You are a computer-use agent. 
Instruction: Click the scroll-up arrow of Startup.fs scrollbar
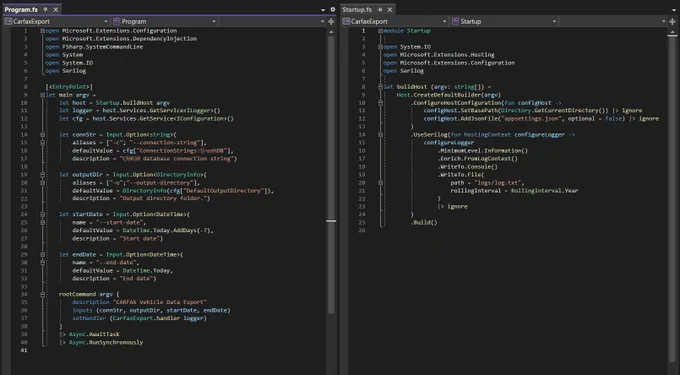[x=672, y=32]
